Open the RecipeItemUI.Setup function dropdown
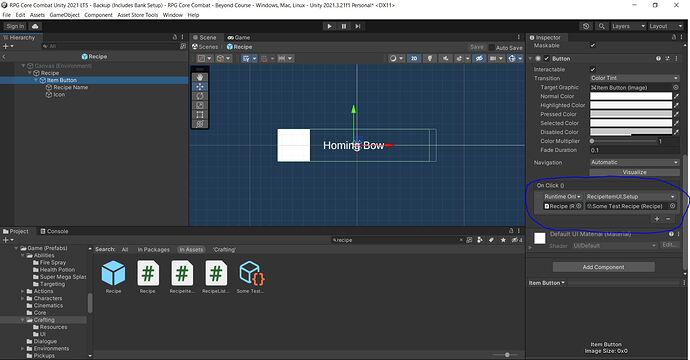 click(631, 197)
